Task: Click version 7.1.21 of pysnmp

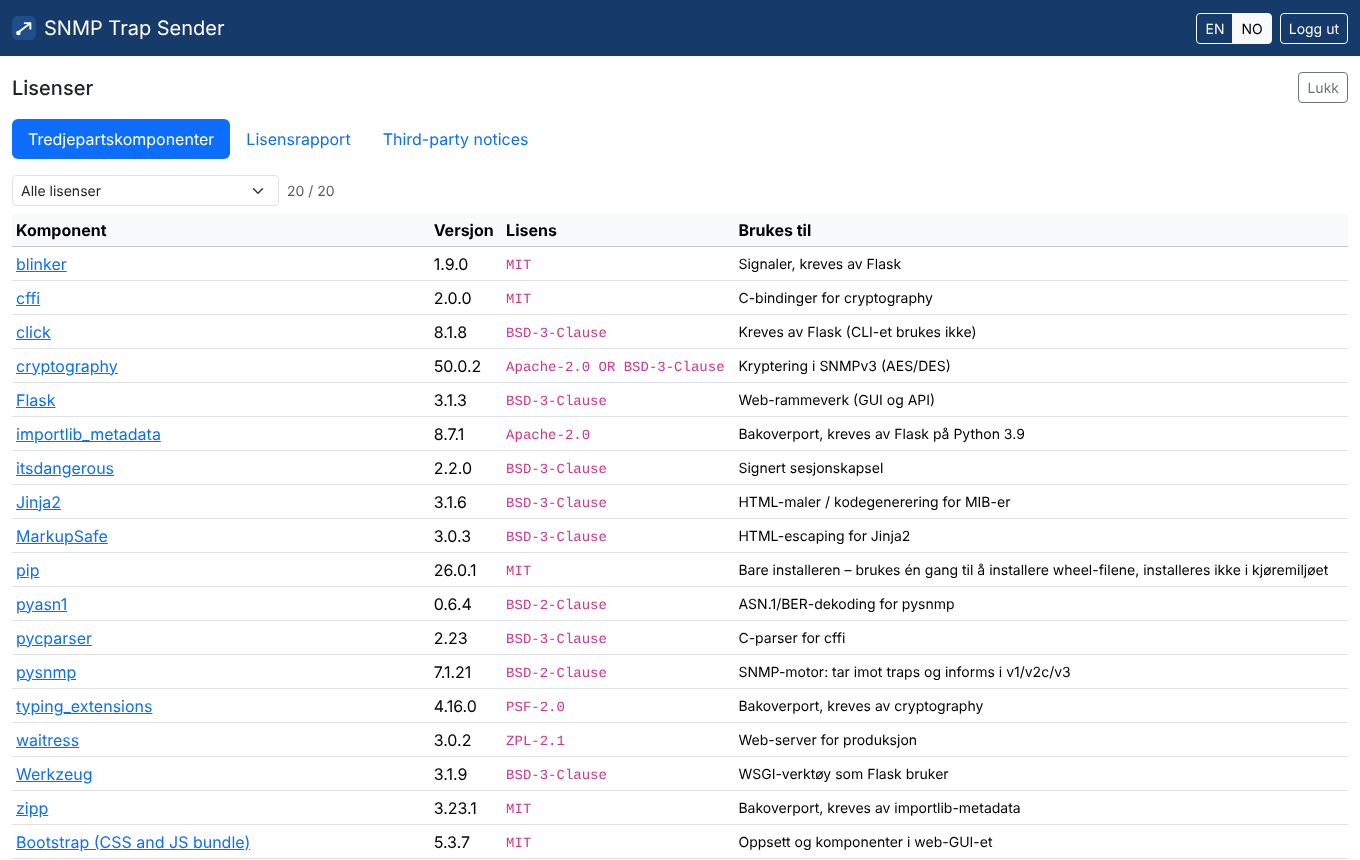Action: tap(453, 672)
